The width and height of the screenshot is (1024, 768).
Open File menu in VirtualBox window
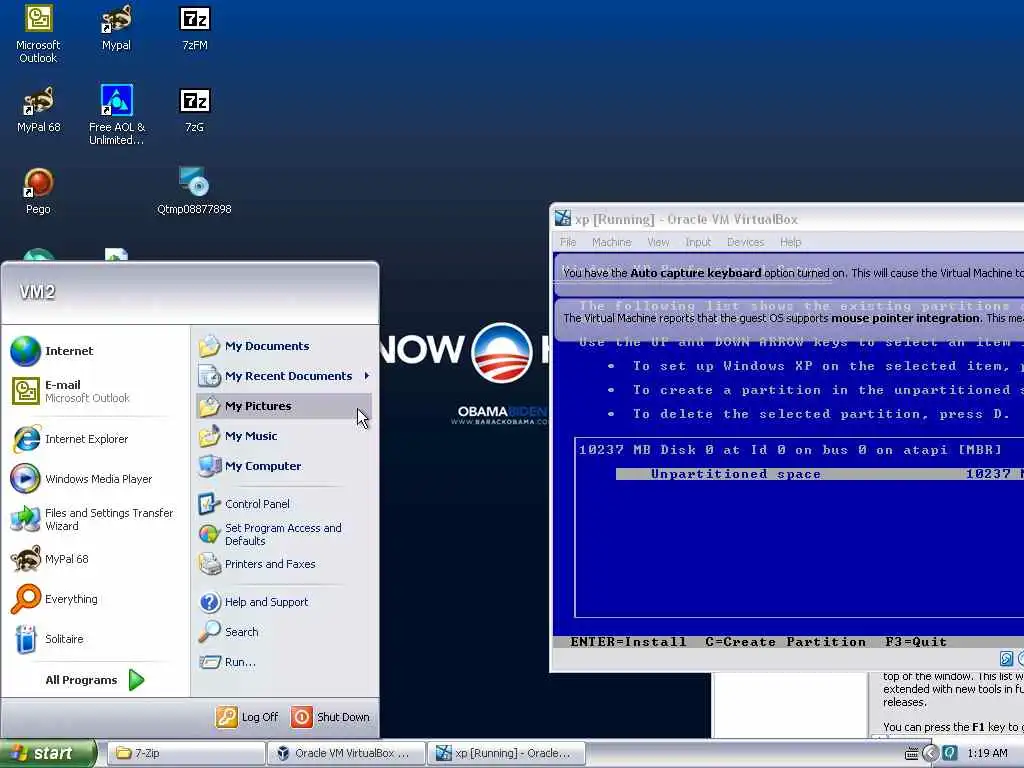(568, 242)
